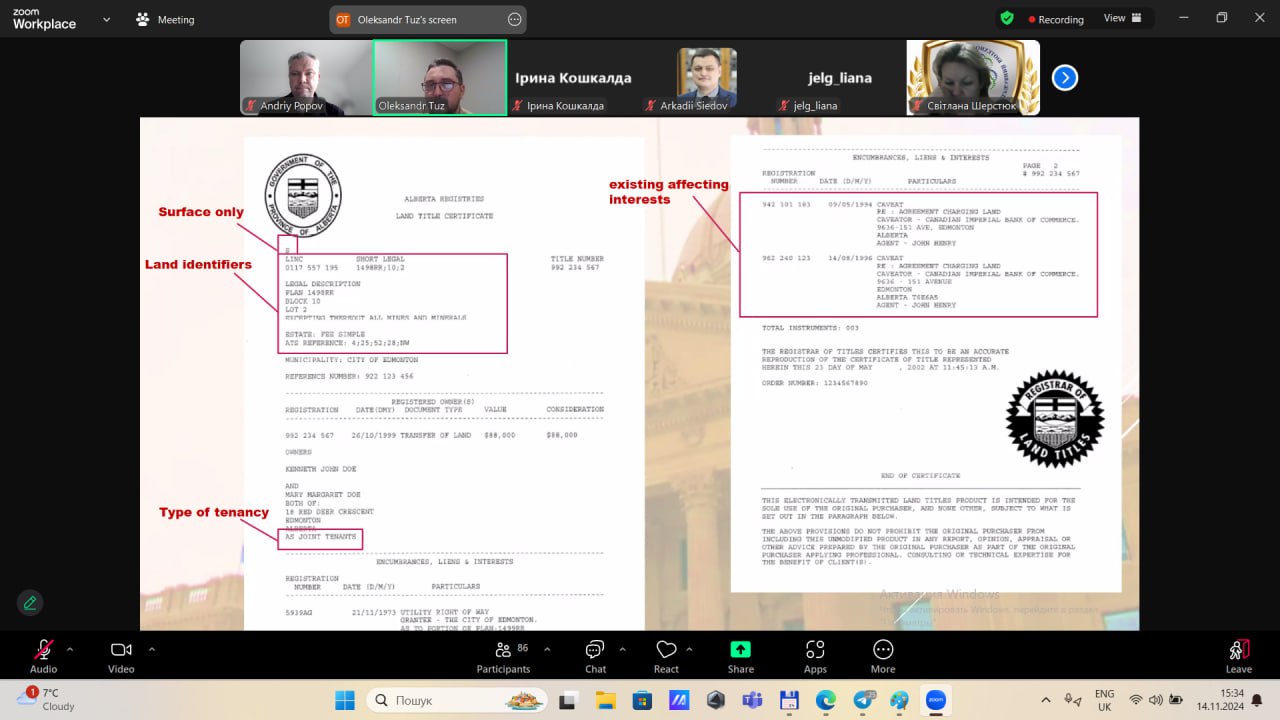
Task: Select Світлана Шерстюк's participant tile
Action: pyautogui.click(x=973, y=77)
